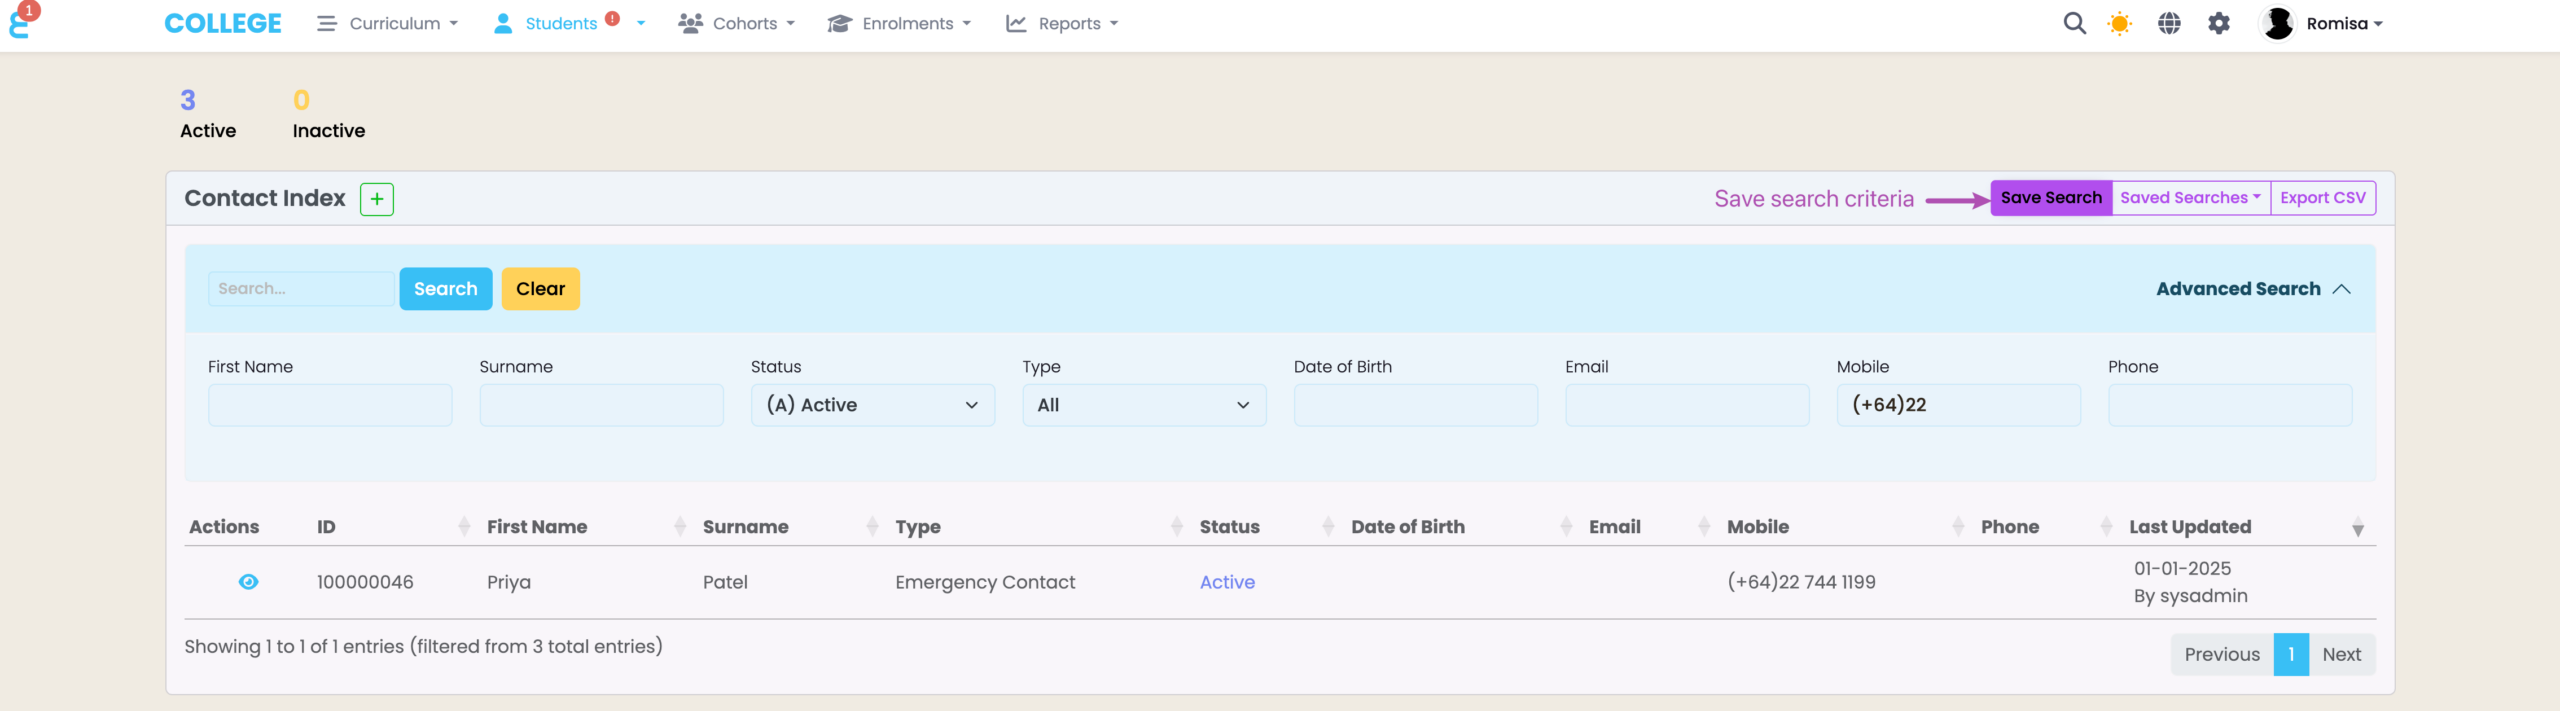Click the Save Search button
This screenshot has height=711, width=2560.
2051,198
